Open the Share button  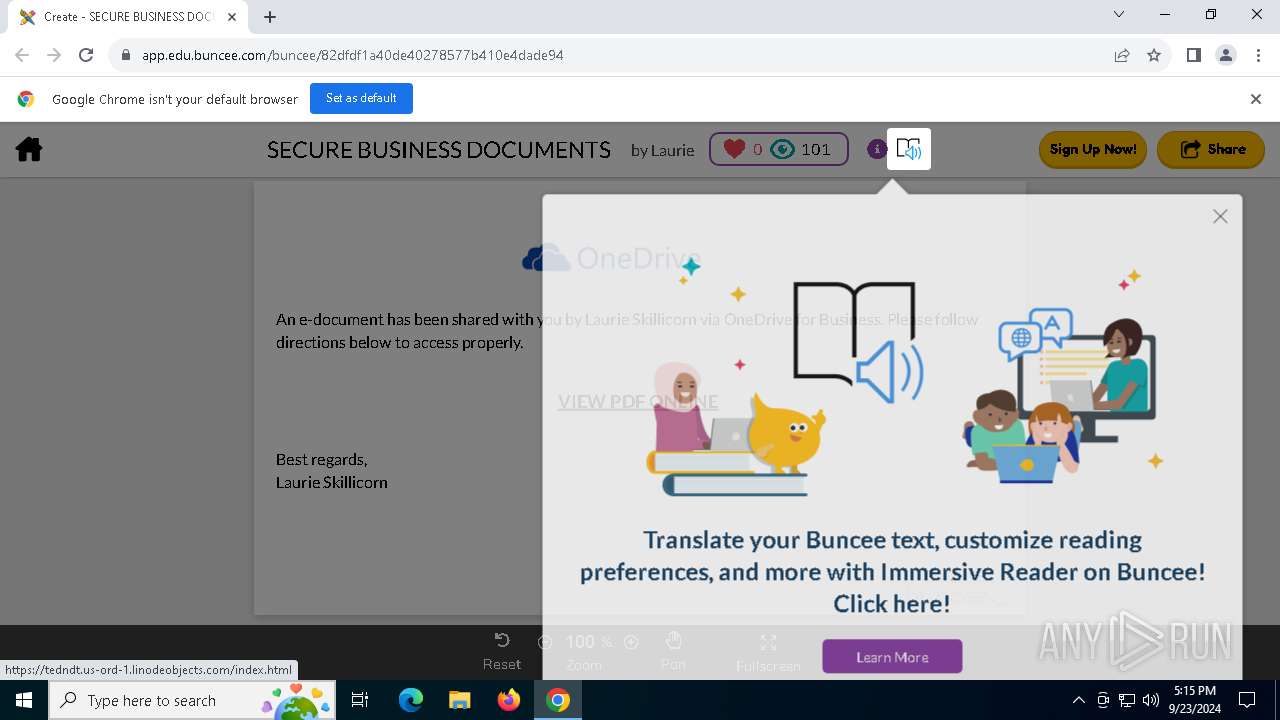[x=1211, y=149]
